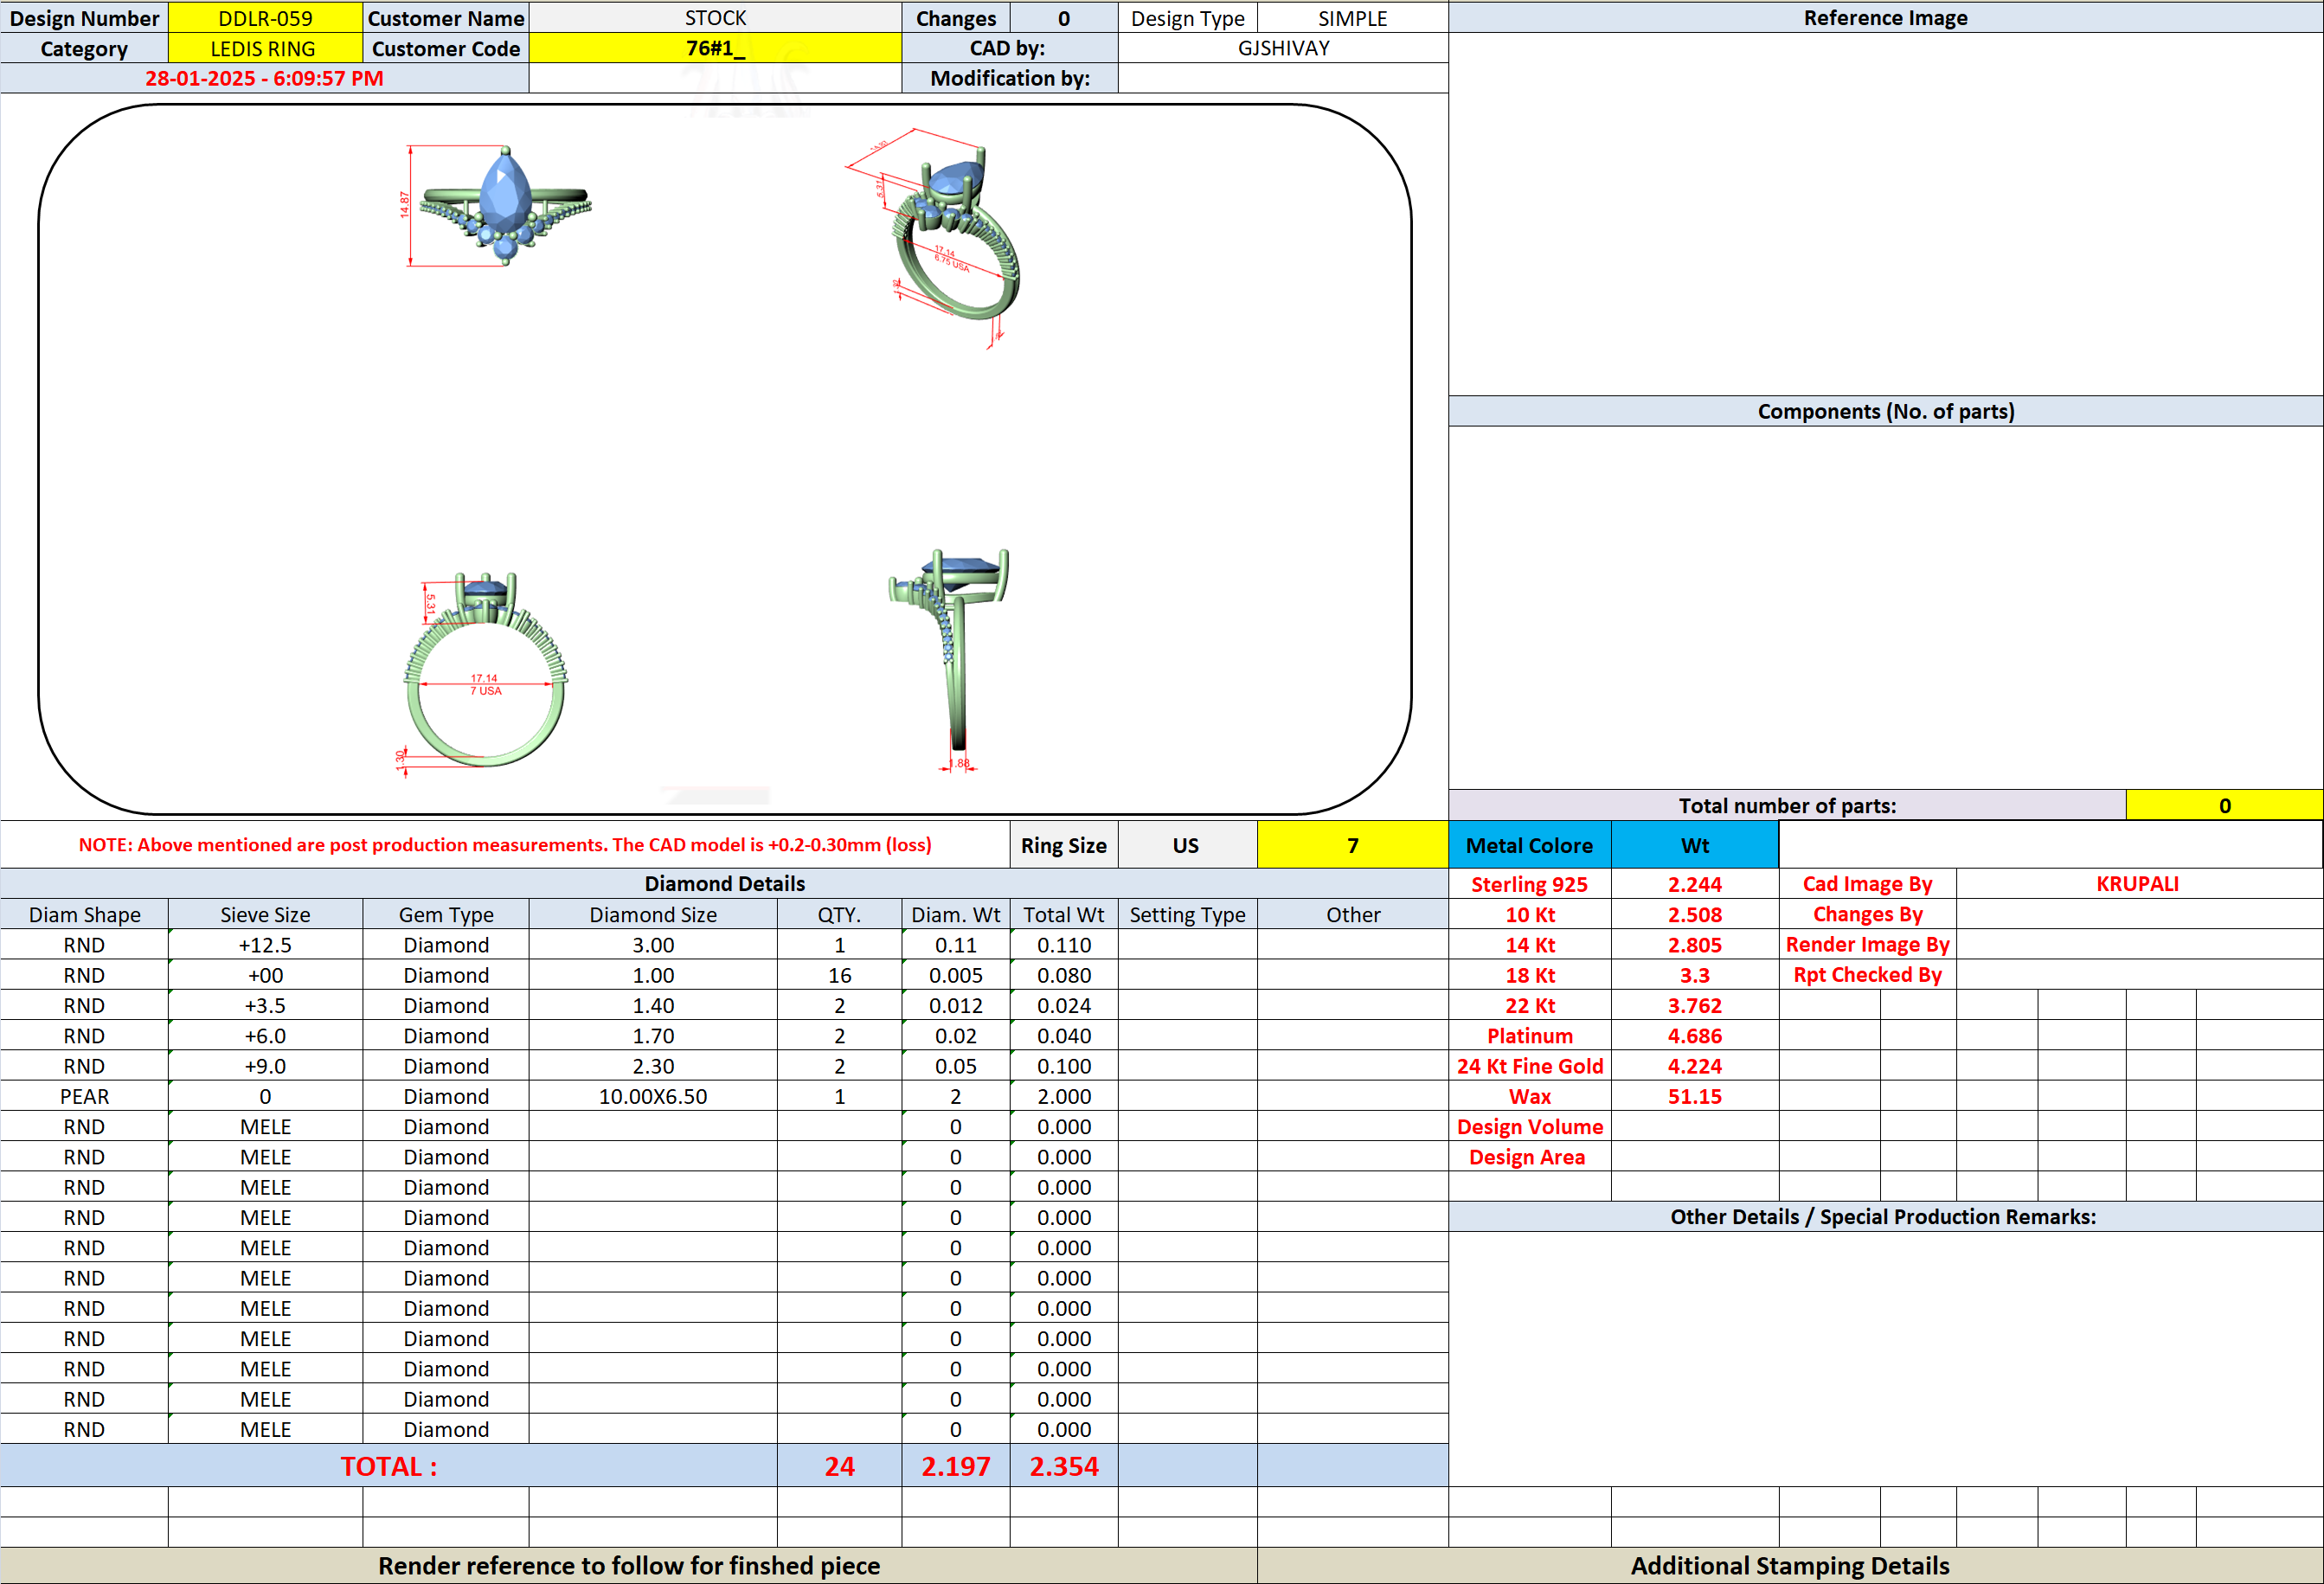
Task: Select Sterling 925 weight 2.244
Action: pyautogui.click(x=1695, y=885)
